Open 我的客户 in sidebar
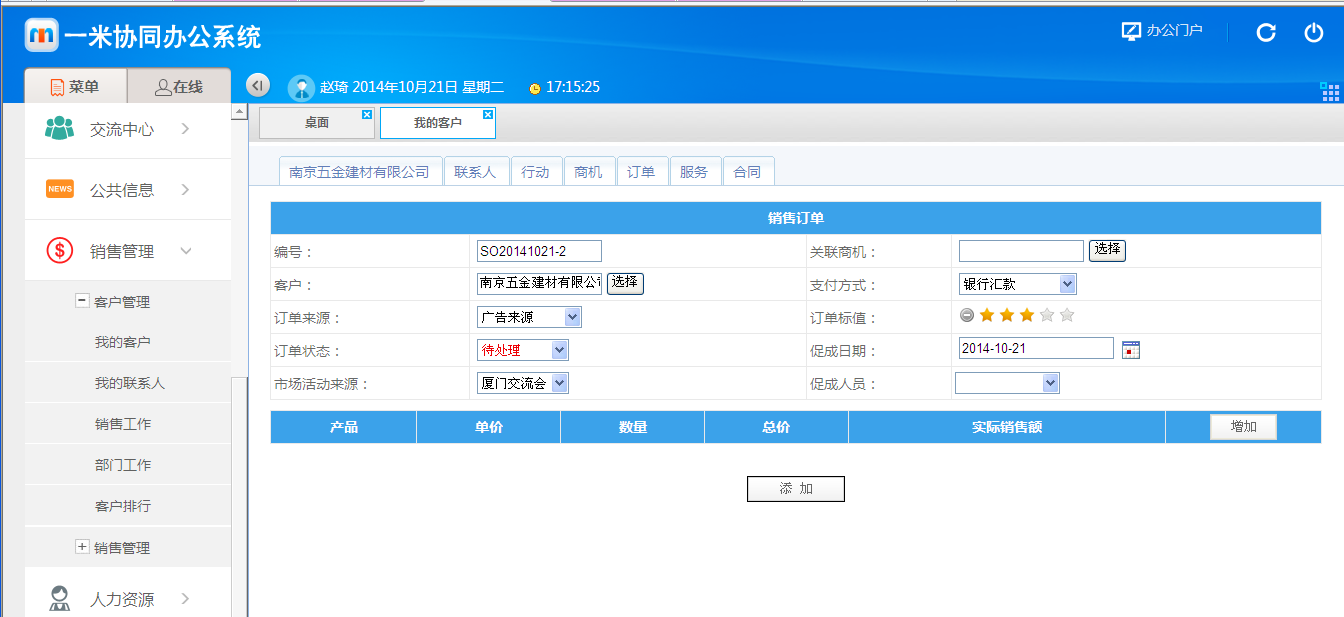 [x=123, y=342]
